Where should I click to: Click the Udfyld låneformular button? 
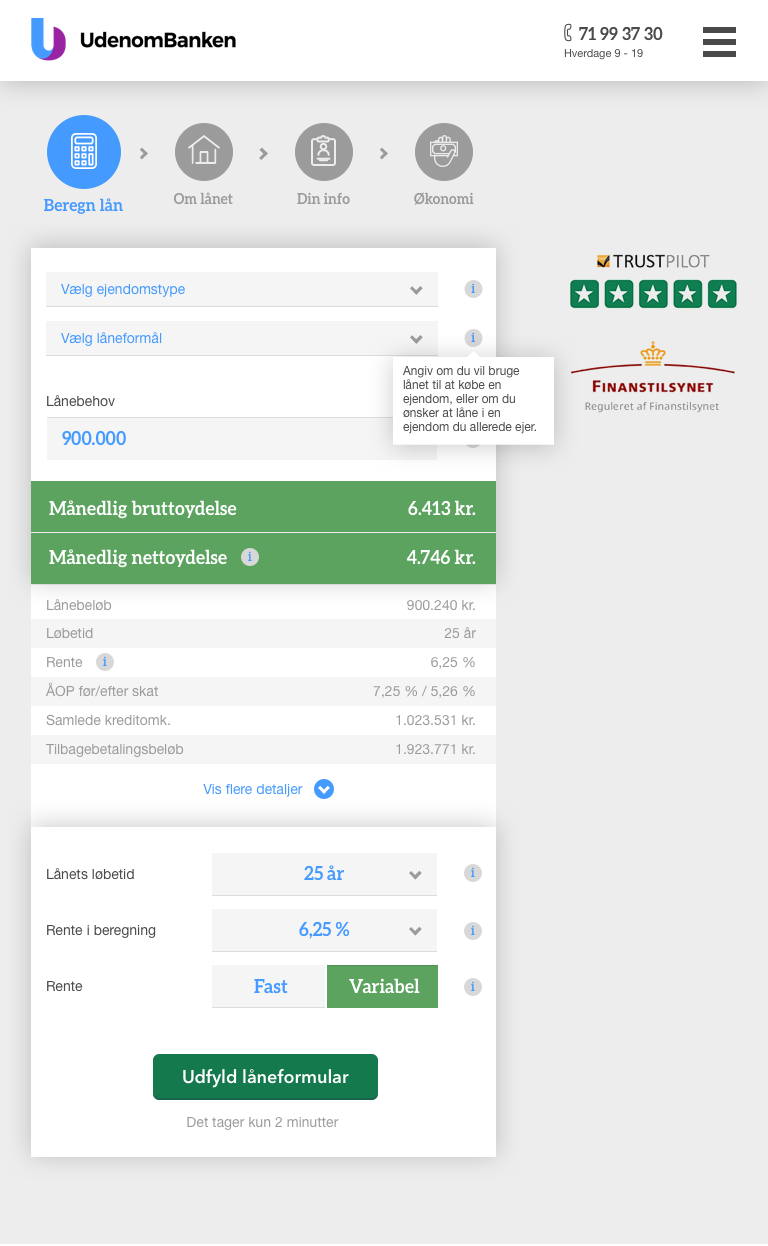coord(265,1077)
